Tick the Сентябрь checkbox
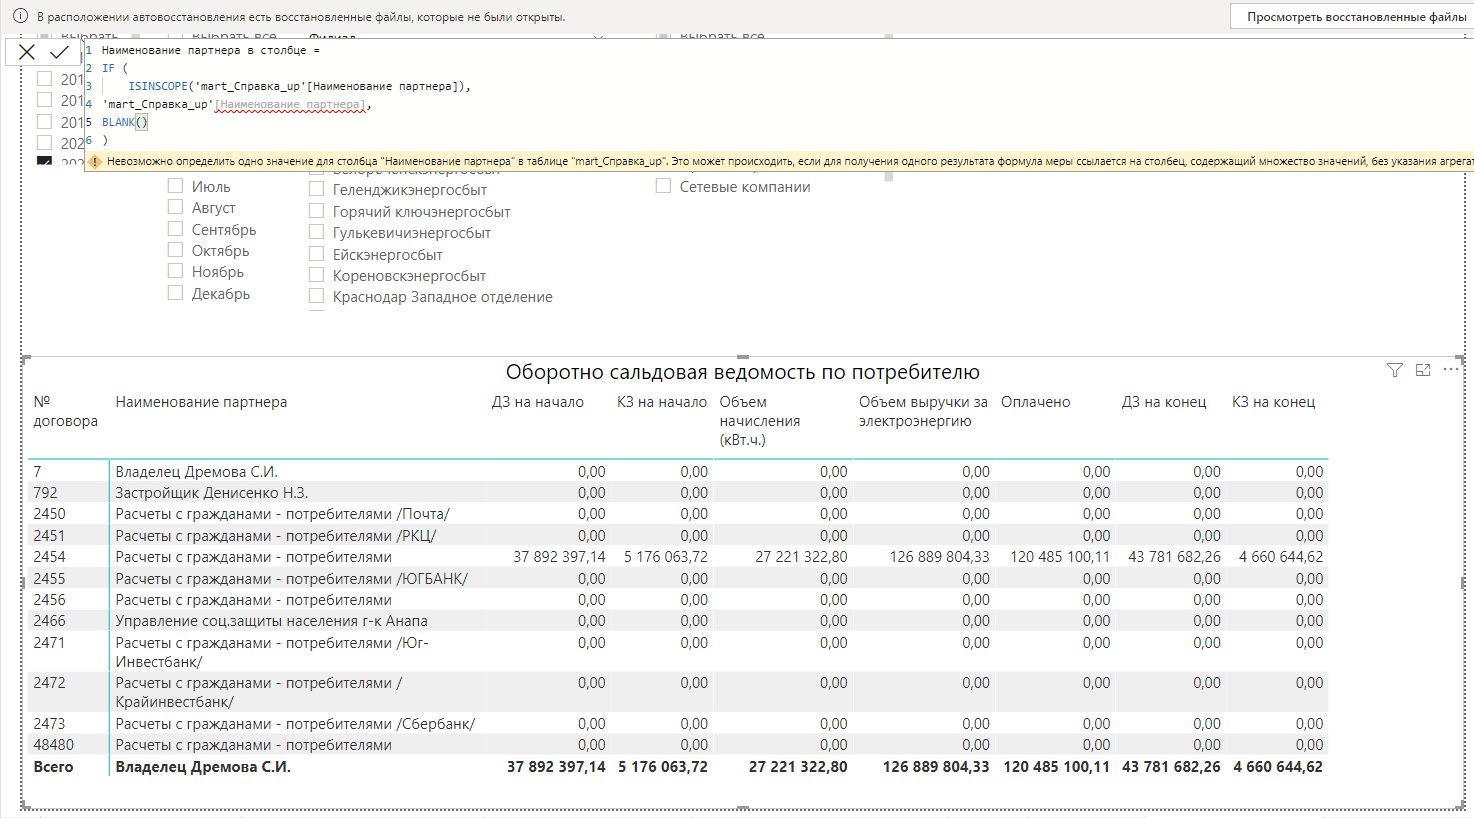This screenshot has height=818, width=1474. coord(175,229)
